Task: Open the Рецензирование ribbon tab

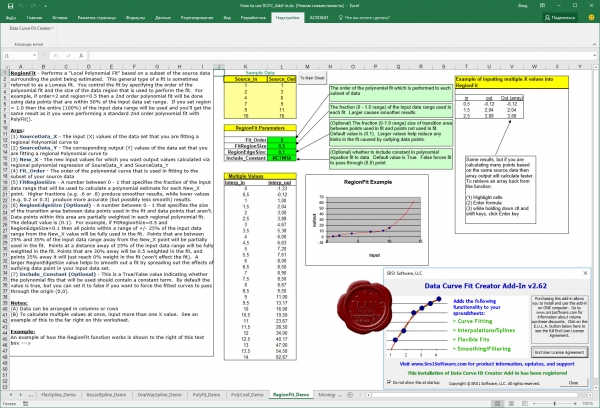Action: (x=197, y=18)
